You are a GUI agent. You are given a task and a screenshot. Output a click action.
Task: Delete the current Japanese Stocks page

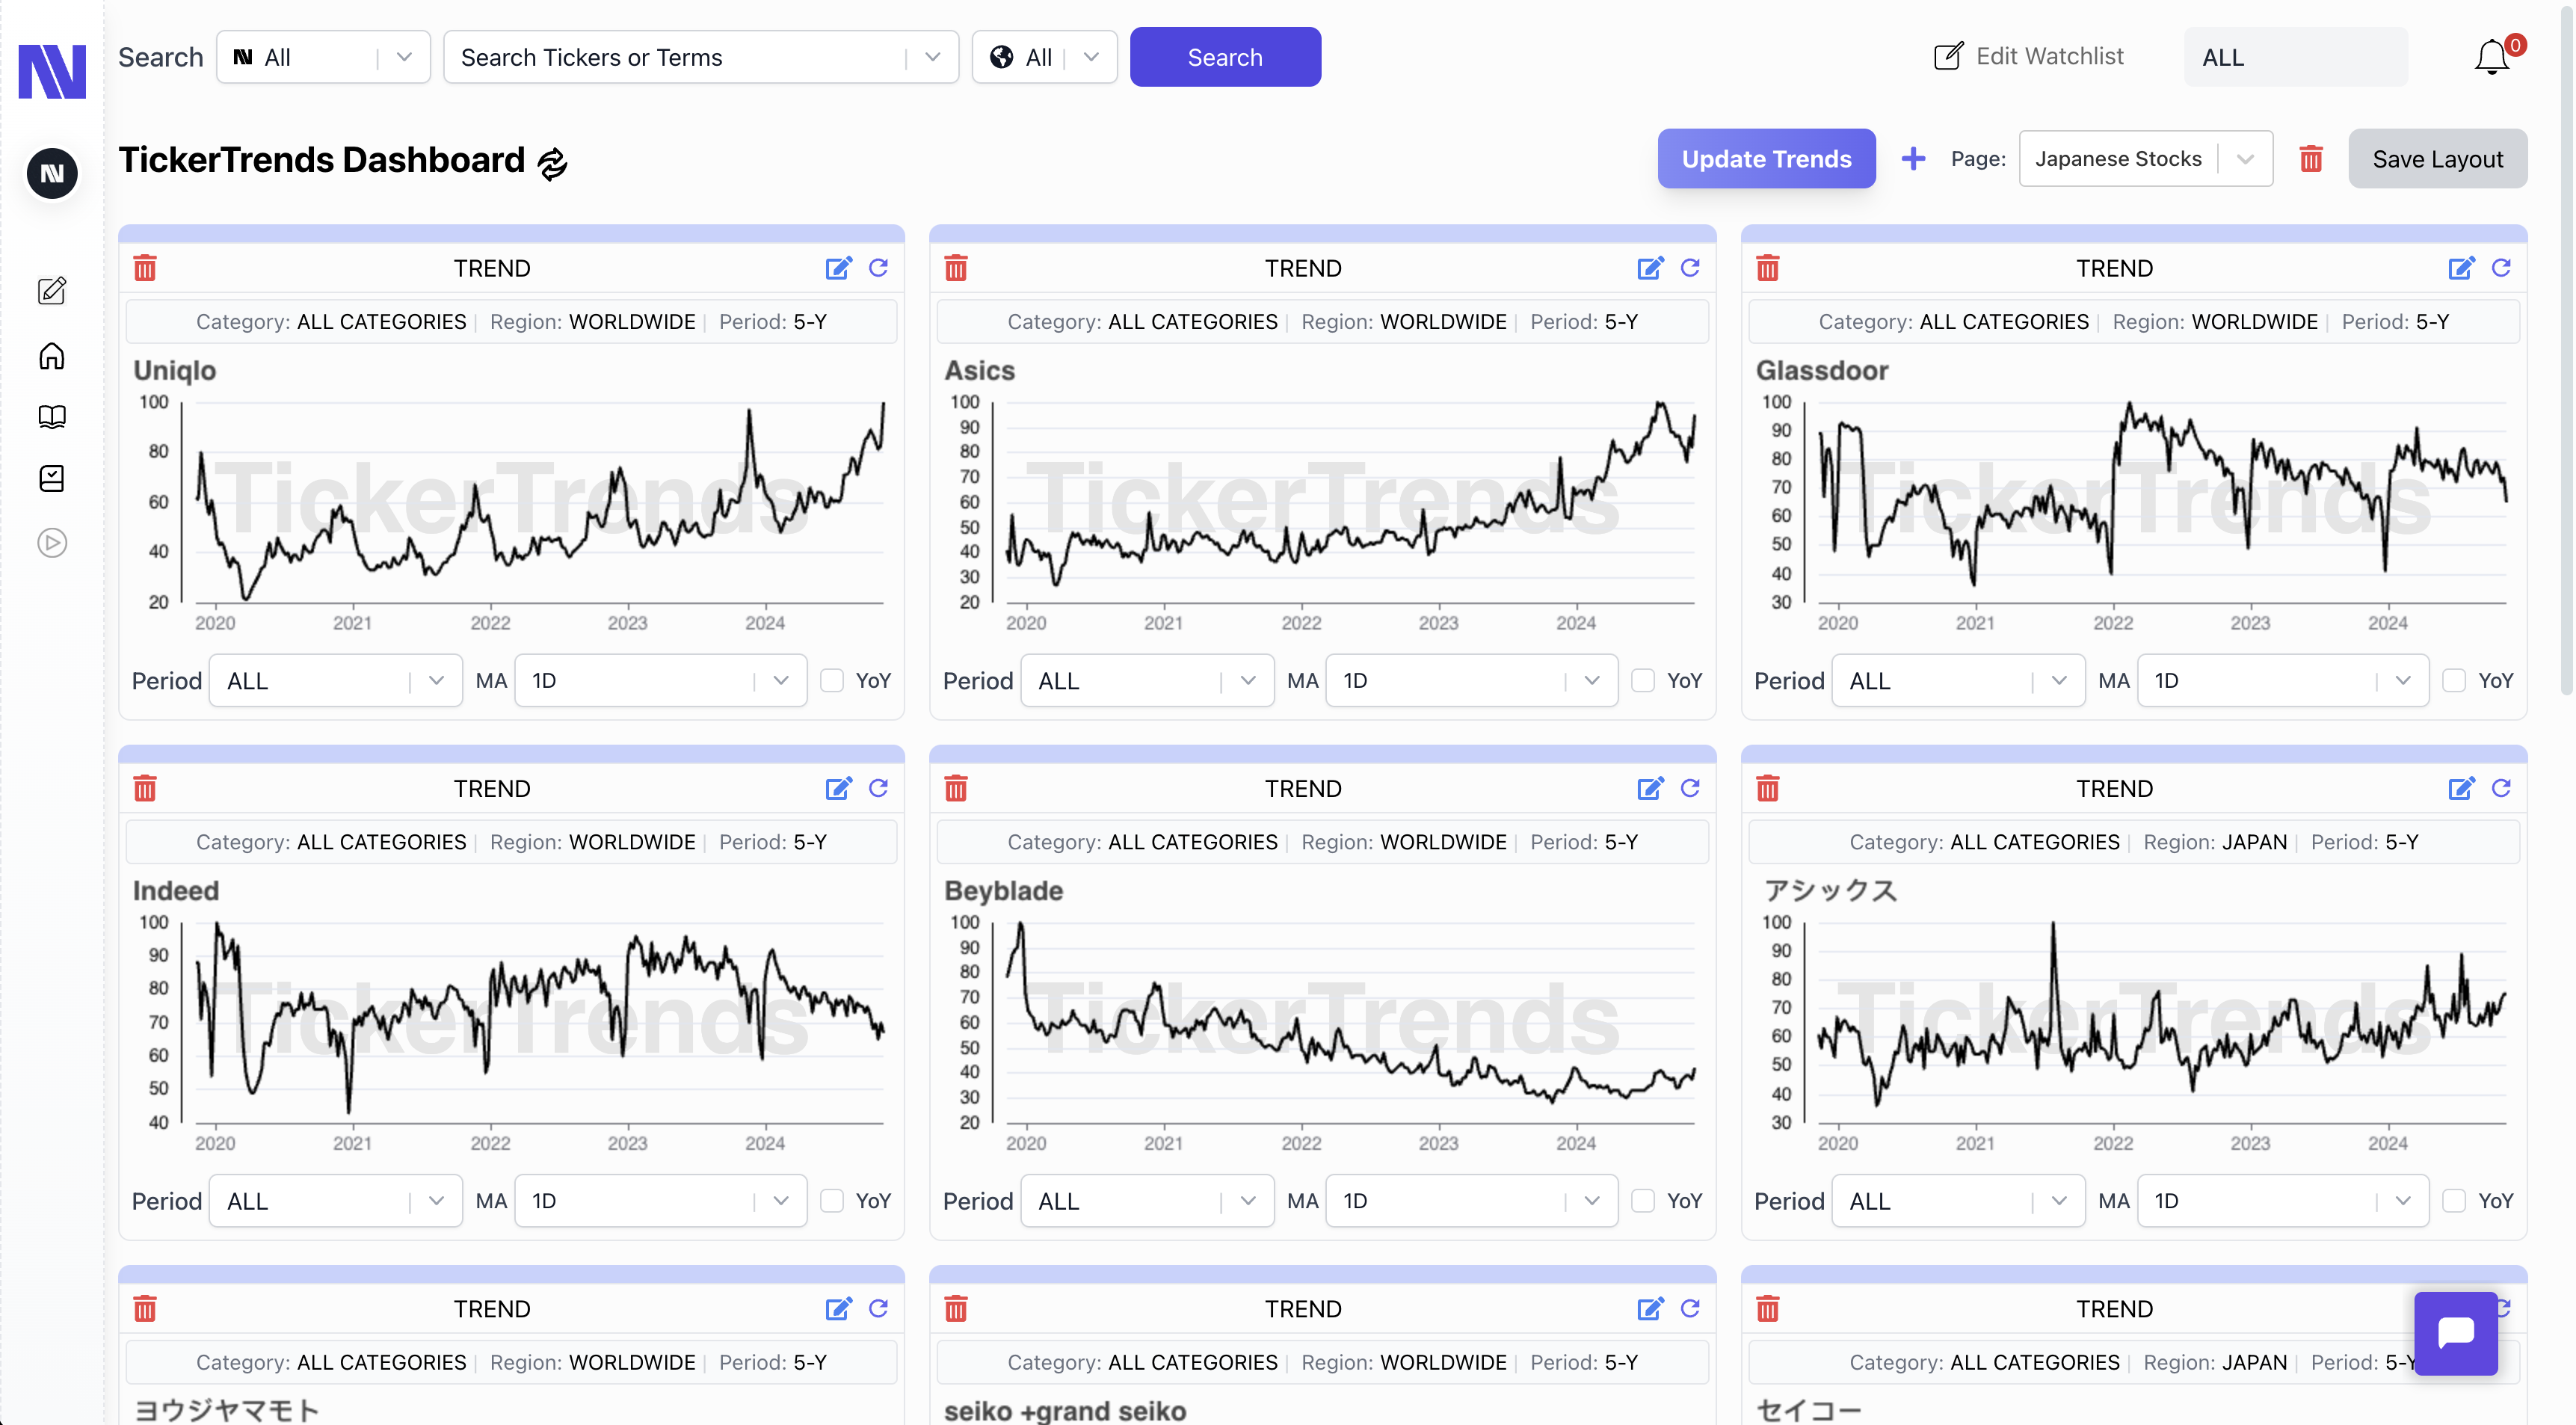(x=2311, y=158)
